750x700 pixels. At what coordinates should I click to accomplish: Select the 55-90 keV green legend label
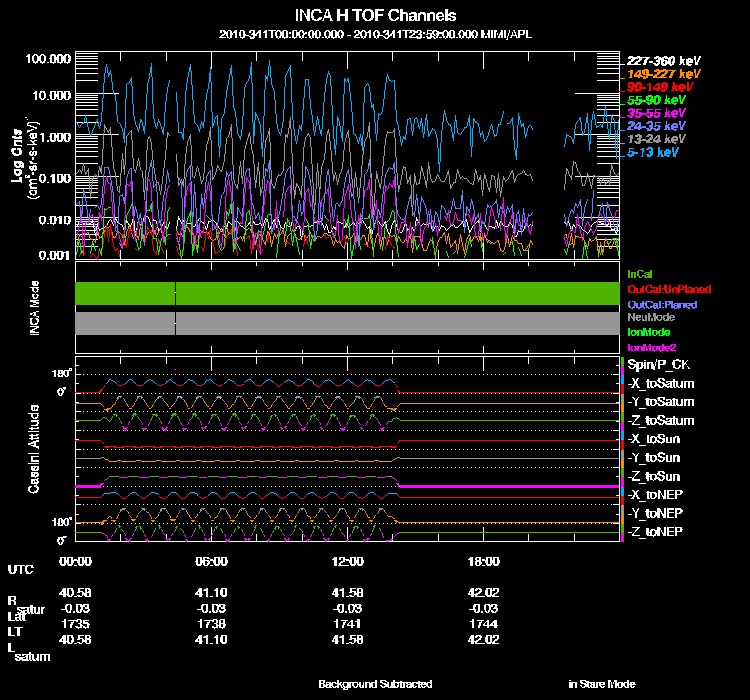[656, 100]
